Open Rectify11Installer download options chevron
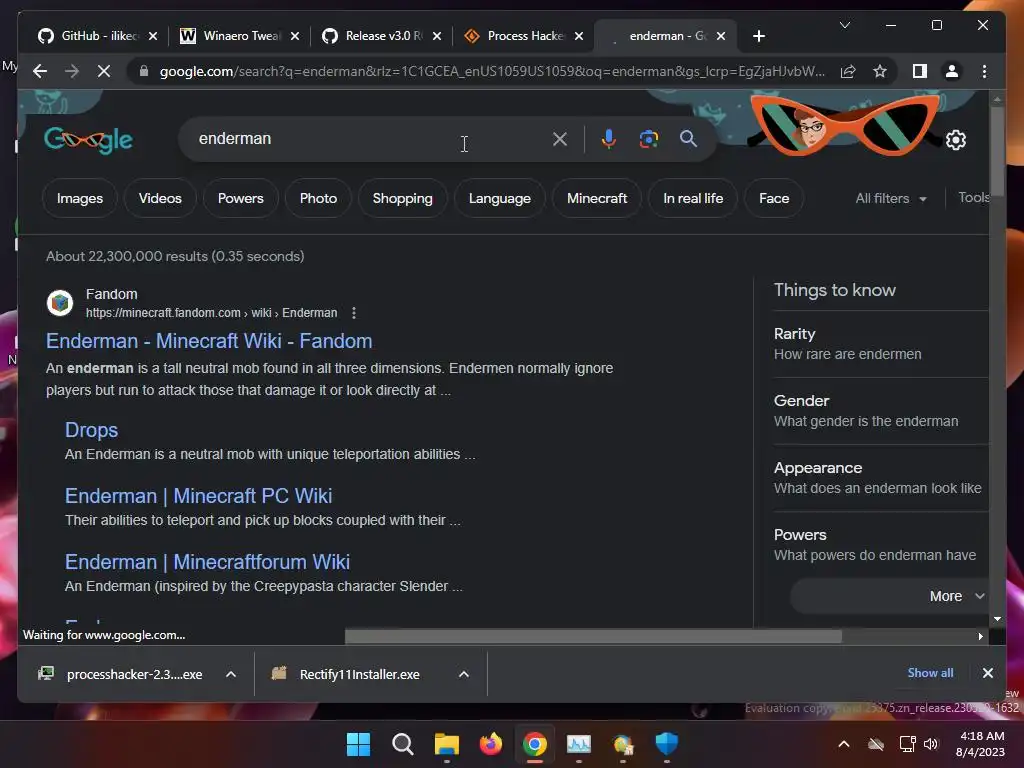Screen dimensions: 1024x768 click(464, 674)
